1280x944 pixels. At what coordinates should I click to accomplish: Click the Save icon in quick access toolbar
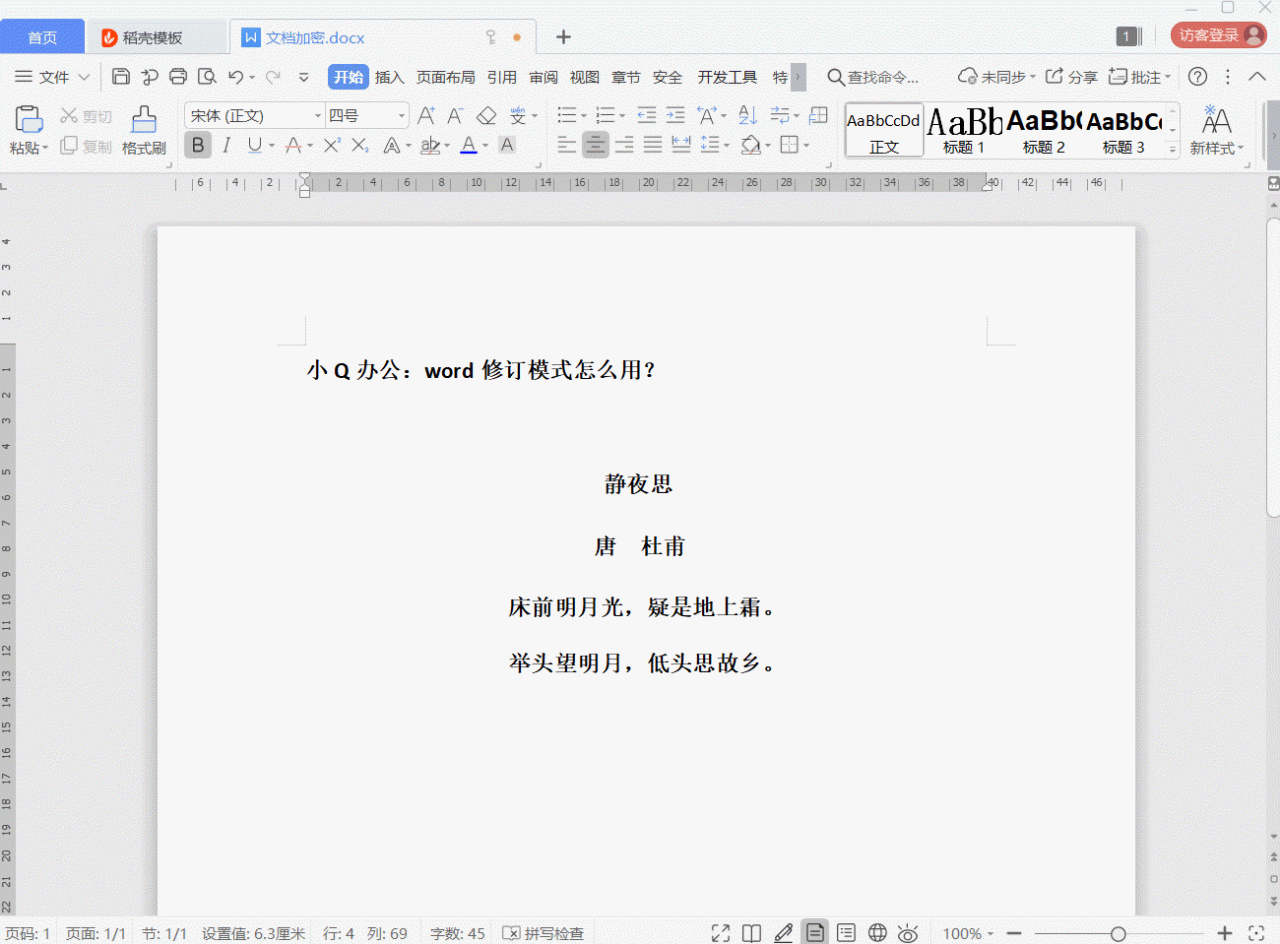point(121,77)
